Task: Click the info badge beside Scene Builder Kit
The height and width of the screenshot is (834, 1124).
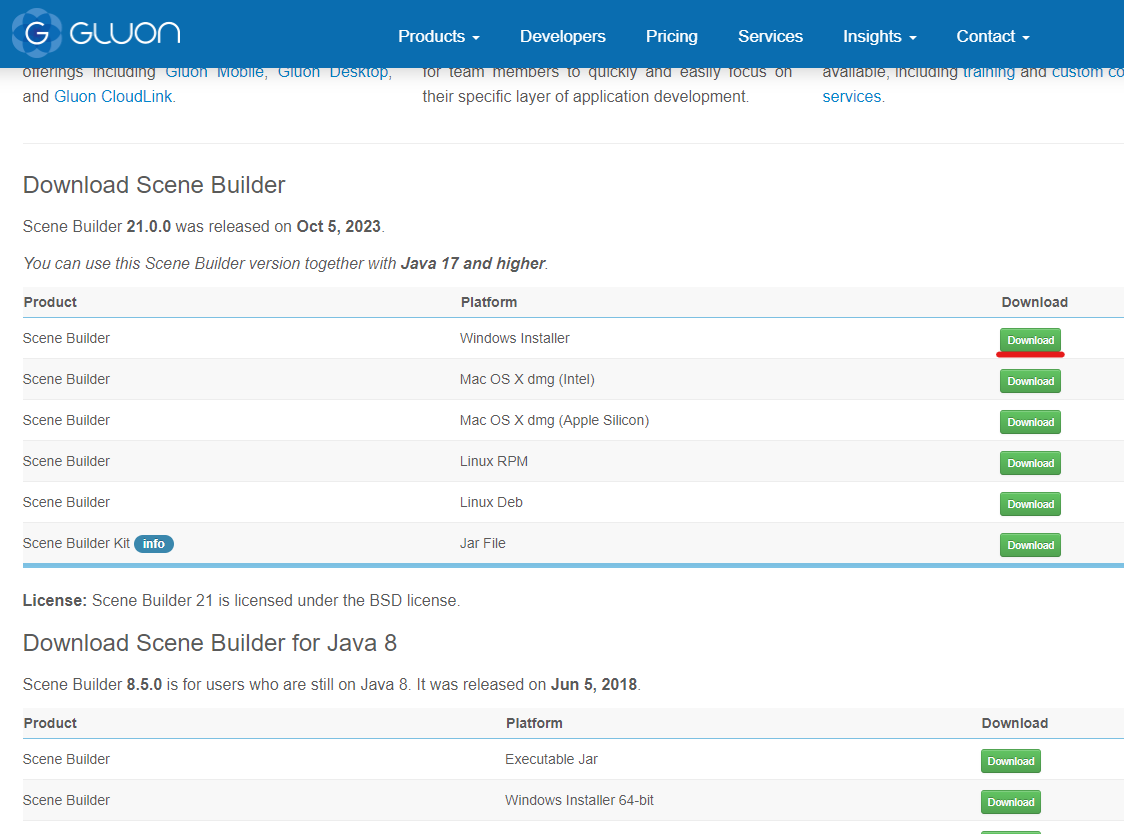Action: click(x=153, y=543)
